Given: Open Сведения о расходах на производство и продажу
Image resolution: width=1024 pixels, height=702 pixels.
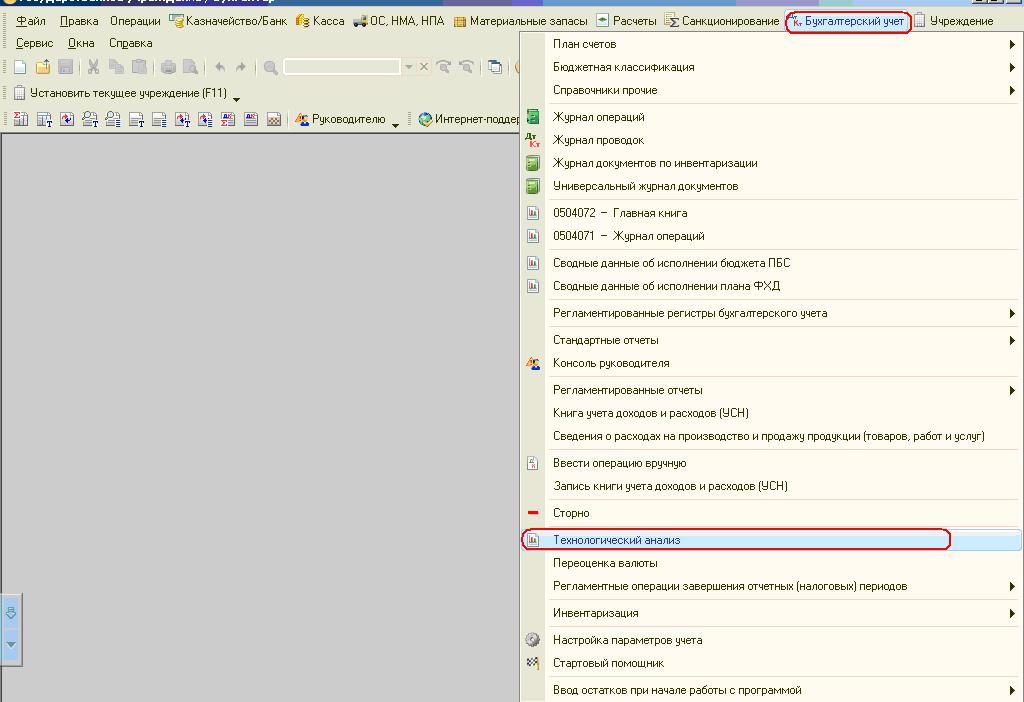Looking at the screenshot, I should [772, 436].
